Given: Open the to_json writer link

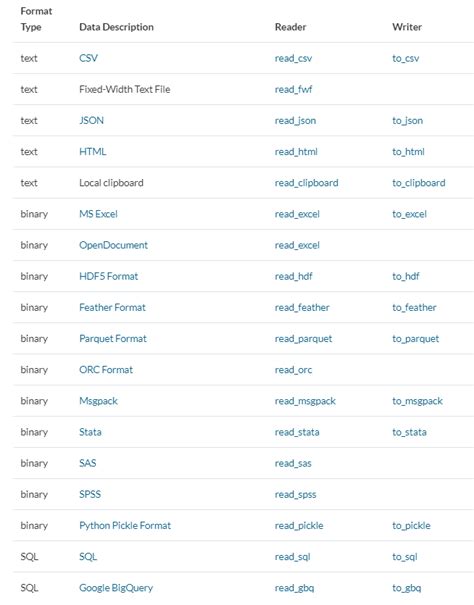Looking at the screenshot, I should [x=408, y=121].
